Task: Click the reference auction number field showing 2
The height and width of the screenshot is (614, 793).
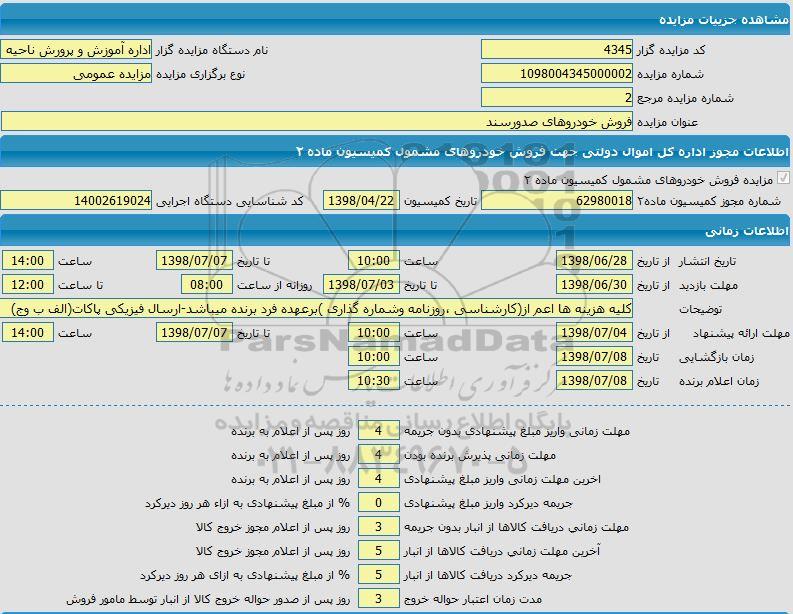Action: click(557, 97)
